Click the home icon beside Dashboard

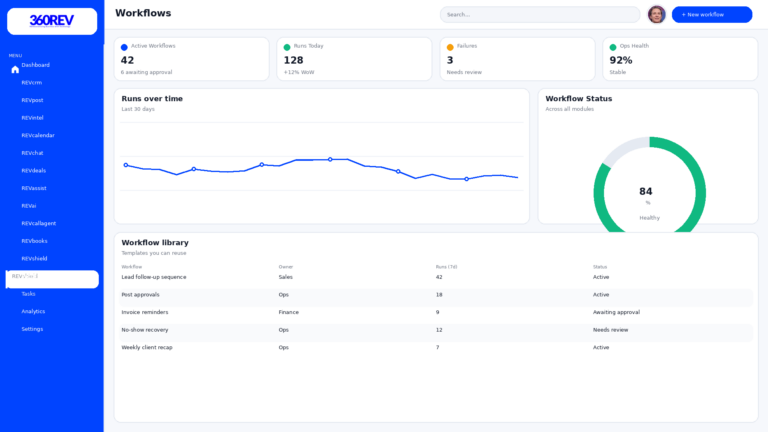pyautogui.click(x=15, y=70)
